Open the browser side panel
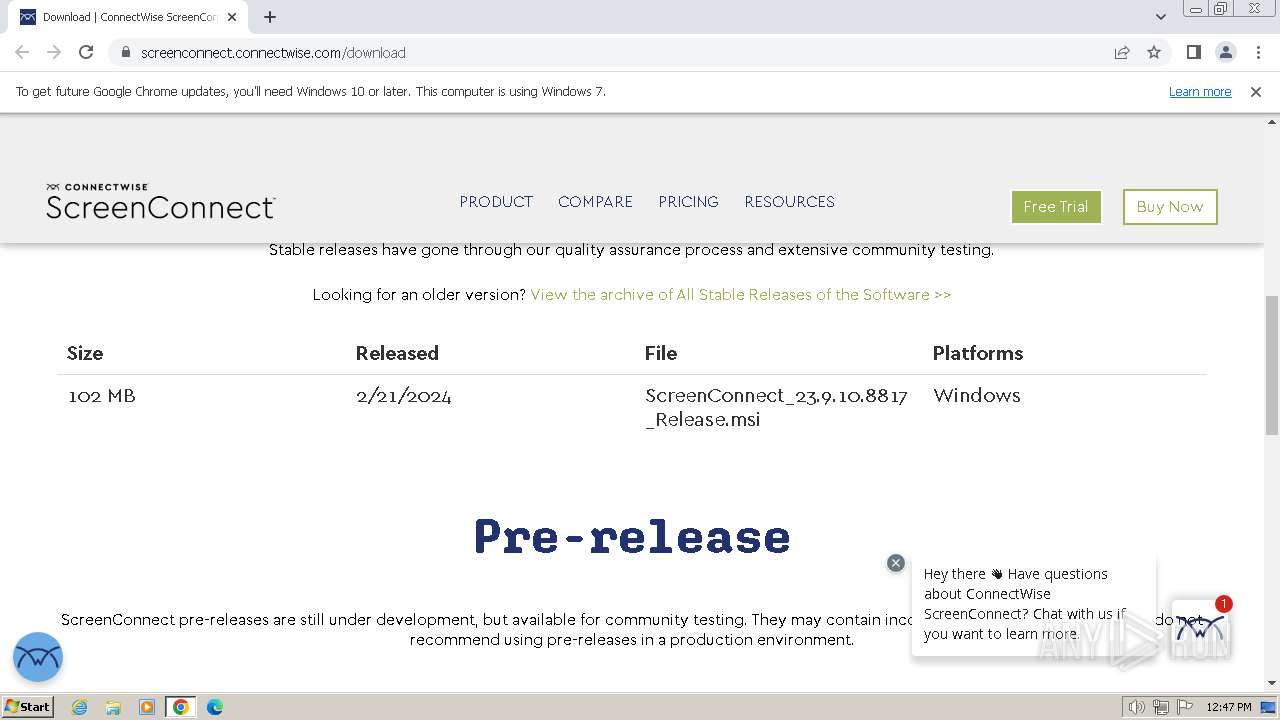The height and width of the screenshot is (720, 1280). (1193, 52)
